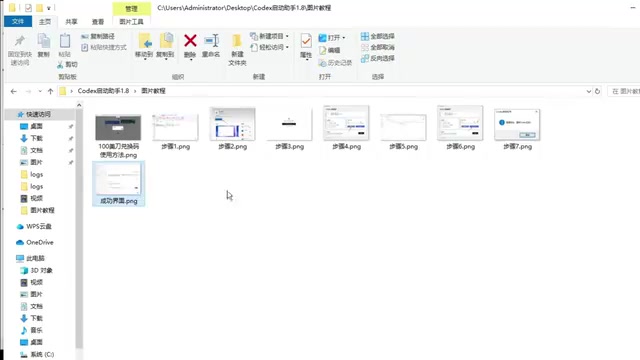Open 3D Objects under This PC

(37, 271)
